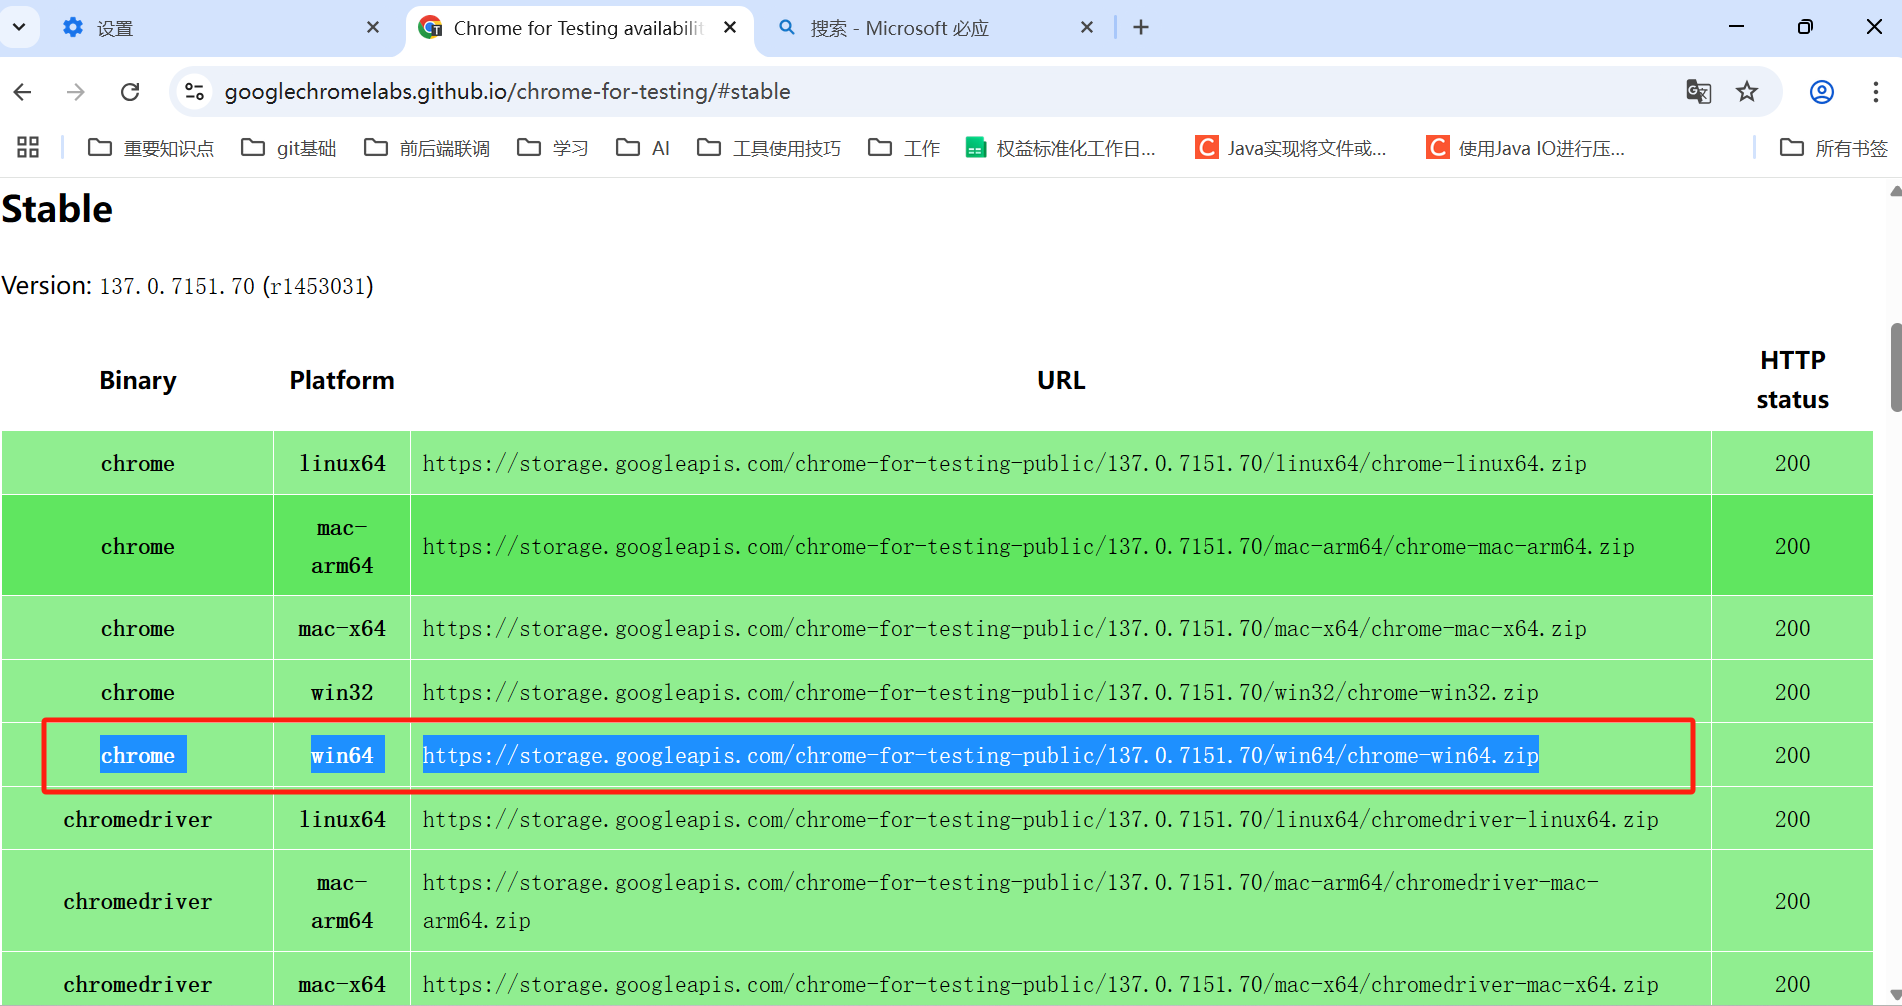This screenshot has width=1902, height=1006.
Task: Switch to the 设置 tab
Action: click(x=113, y=28)
